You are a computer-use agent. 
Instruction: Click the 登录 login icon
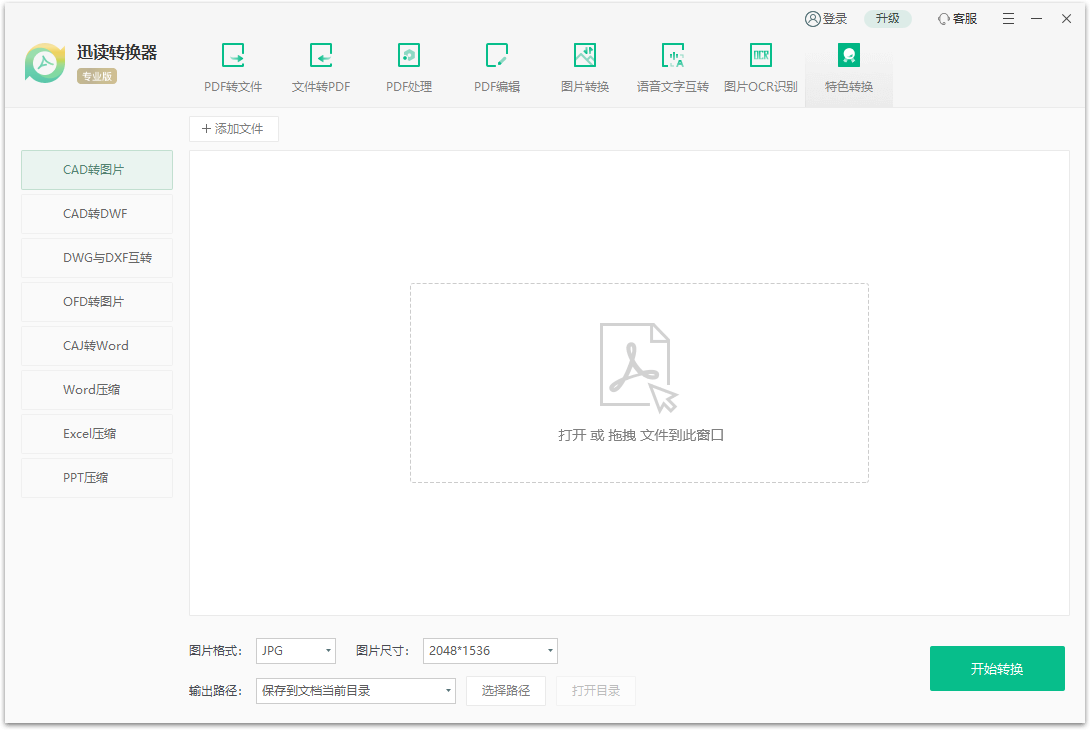tap(824, 18)
